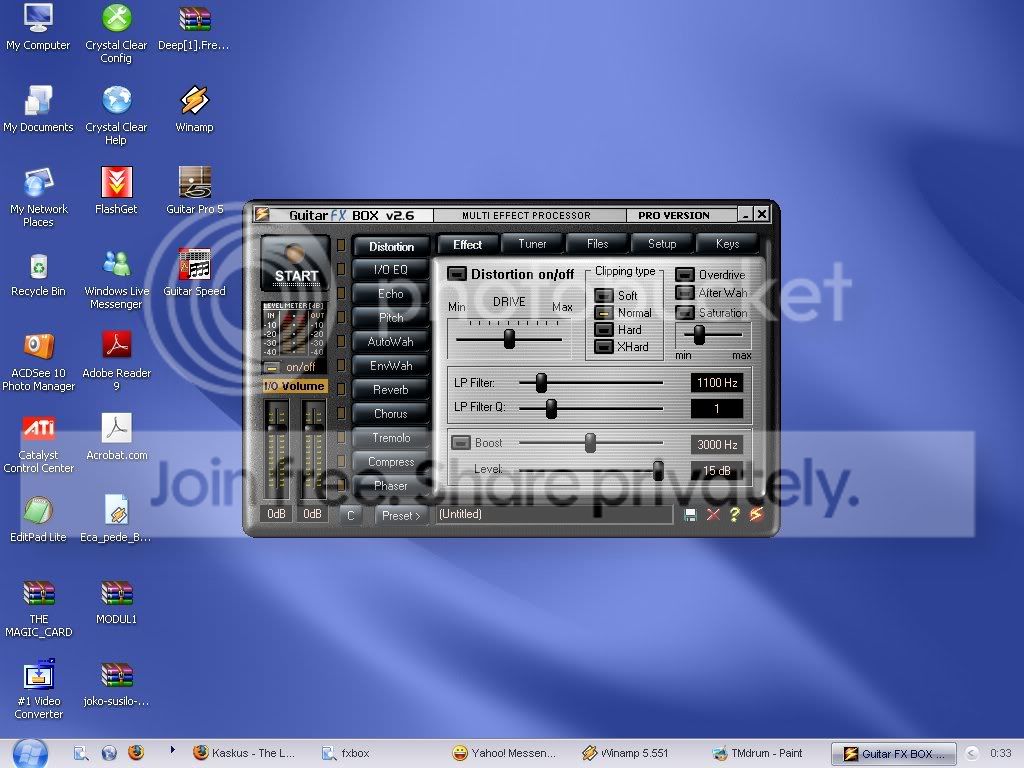The width and height of the screenshot is (1024, 768).
Task: Select the EditPad Lite icon
Action: (x=38, y=519)
